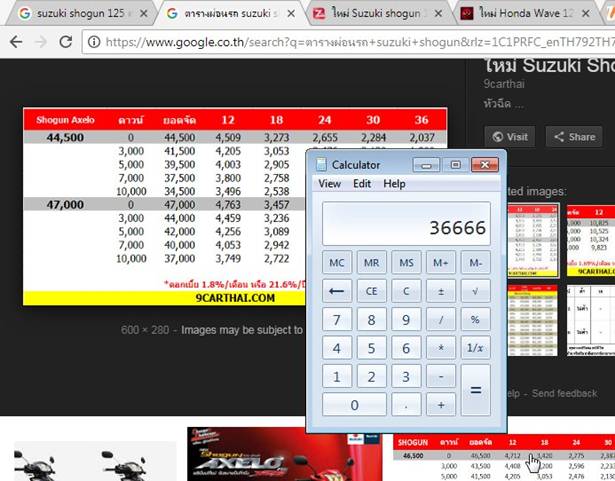The width and height of the screenshot is (615, 481).
Task: Click the 44,500 price cell
Action: pyautogui.click(x=65, y=137)
